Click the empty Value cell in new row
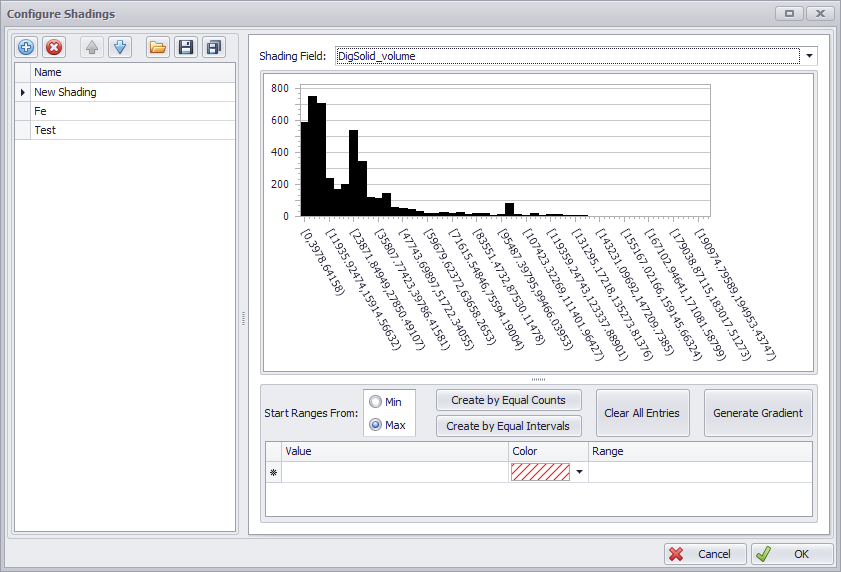 coord(395,472)
